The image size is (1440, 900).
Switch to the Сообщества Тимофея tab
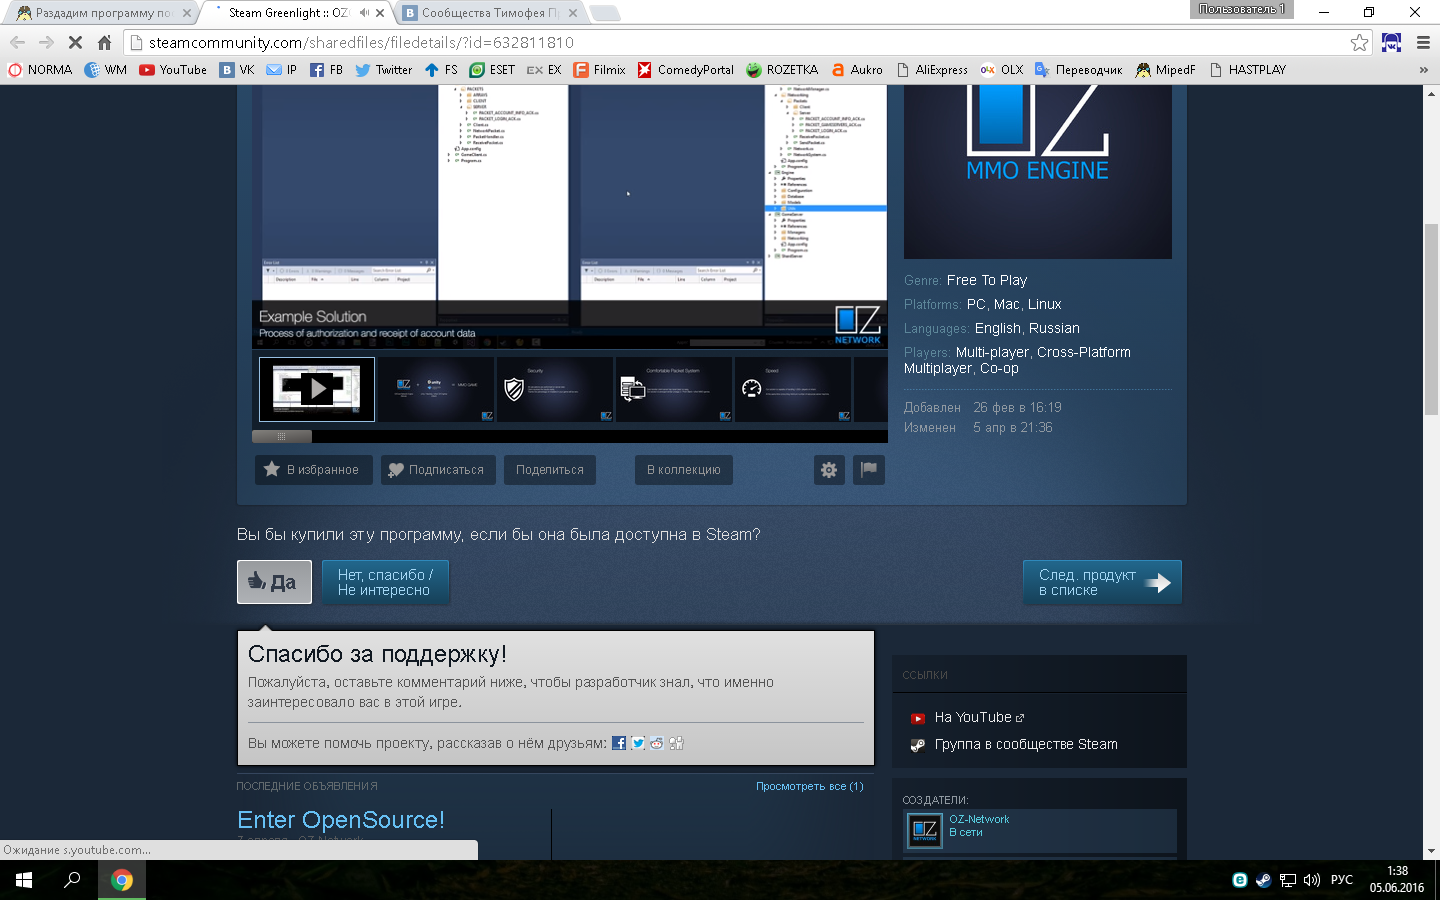(x=488, y=13)
